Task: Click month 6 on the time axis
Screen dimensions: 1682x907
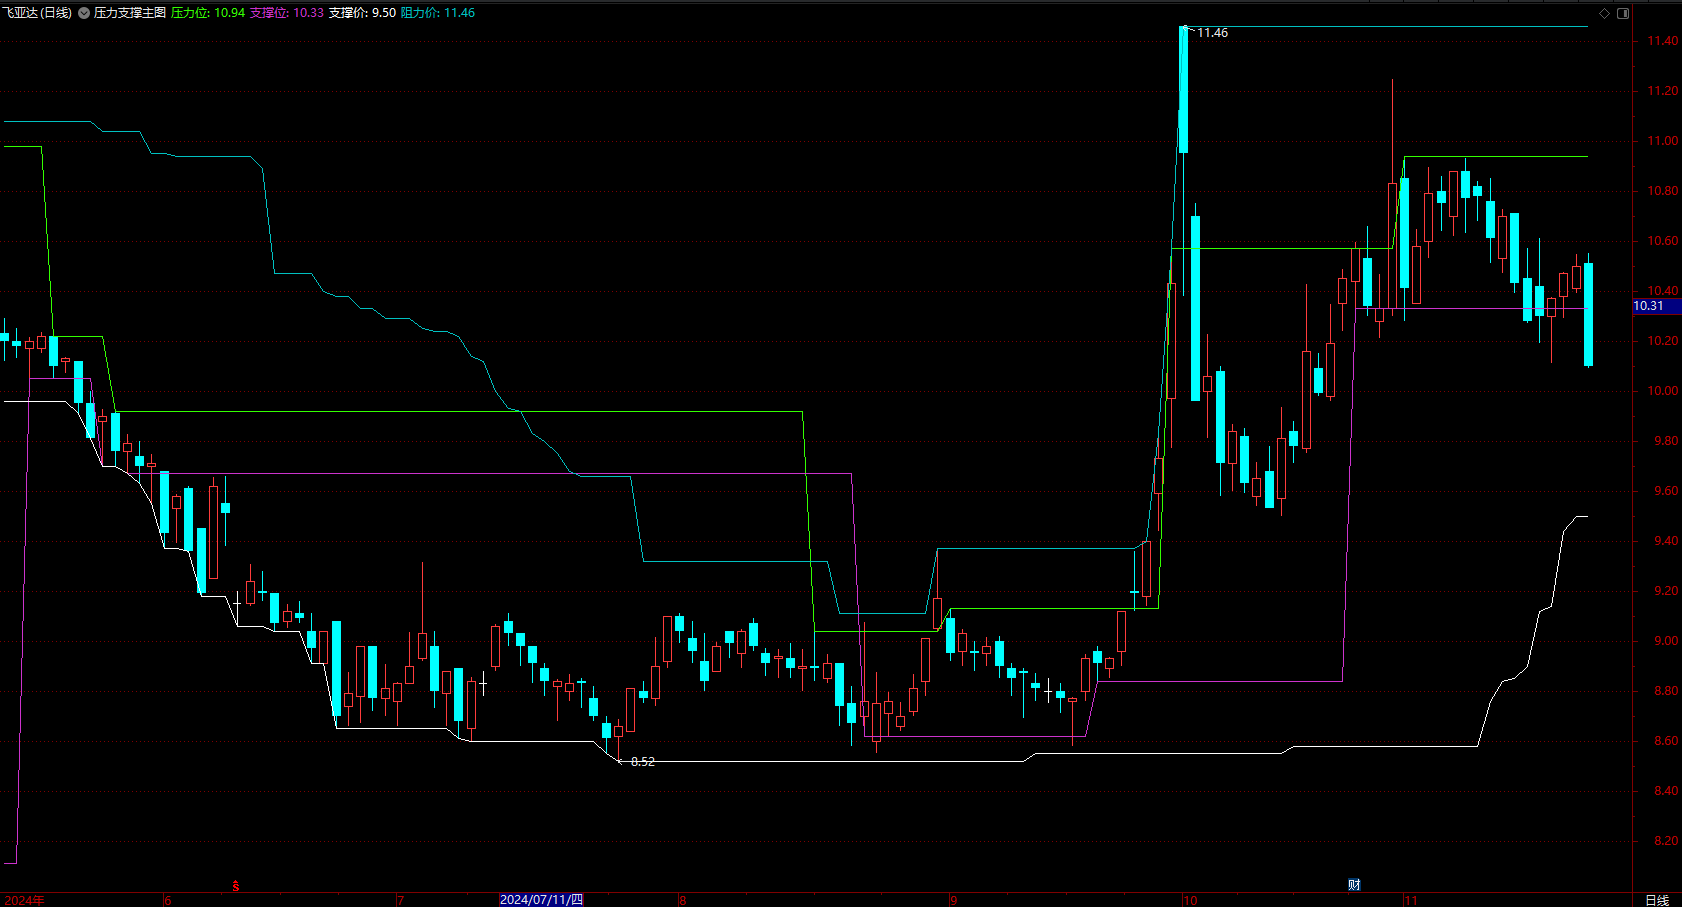Action: click(x=168, y=900)
